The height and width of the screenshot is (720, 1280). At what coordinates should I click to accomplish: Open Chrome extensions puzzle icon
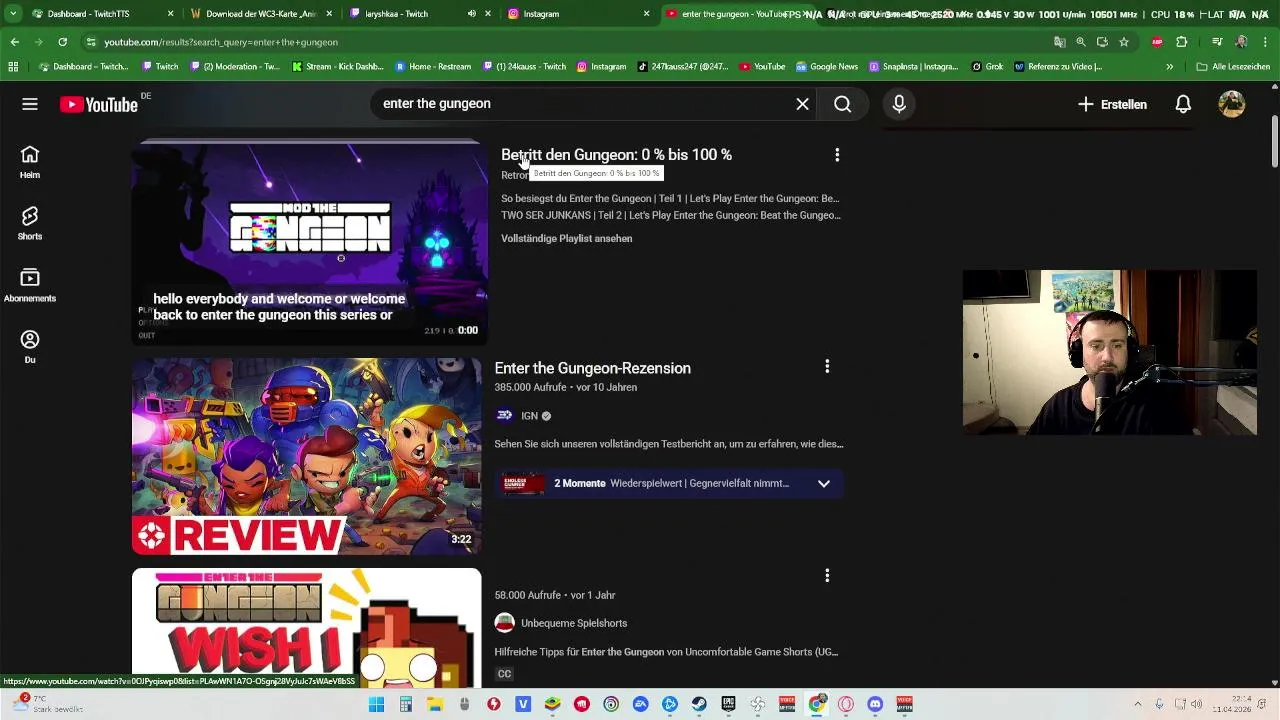click(1181, 42)
